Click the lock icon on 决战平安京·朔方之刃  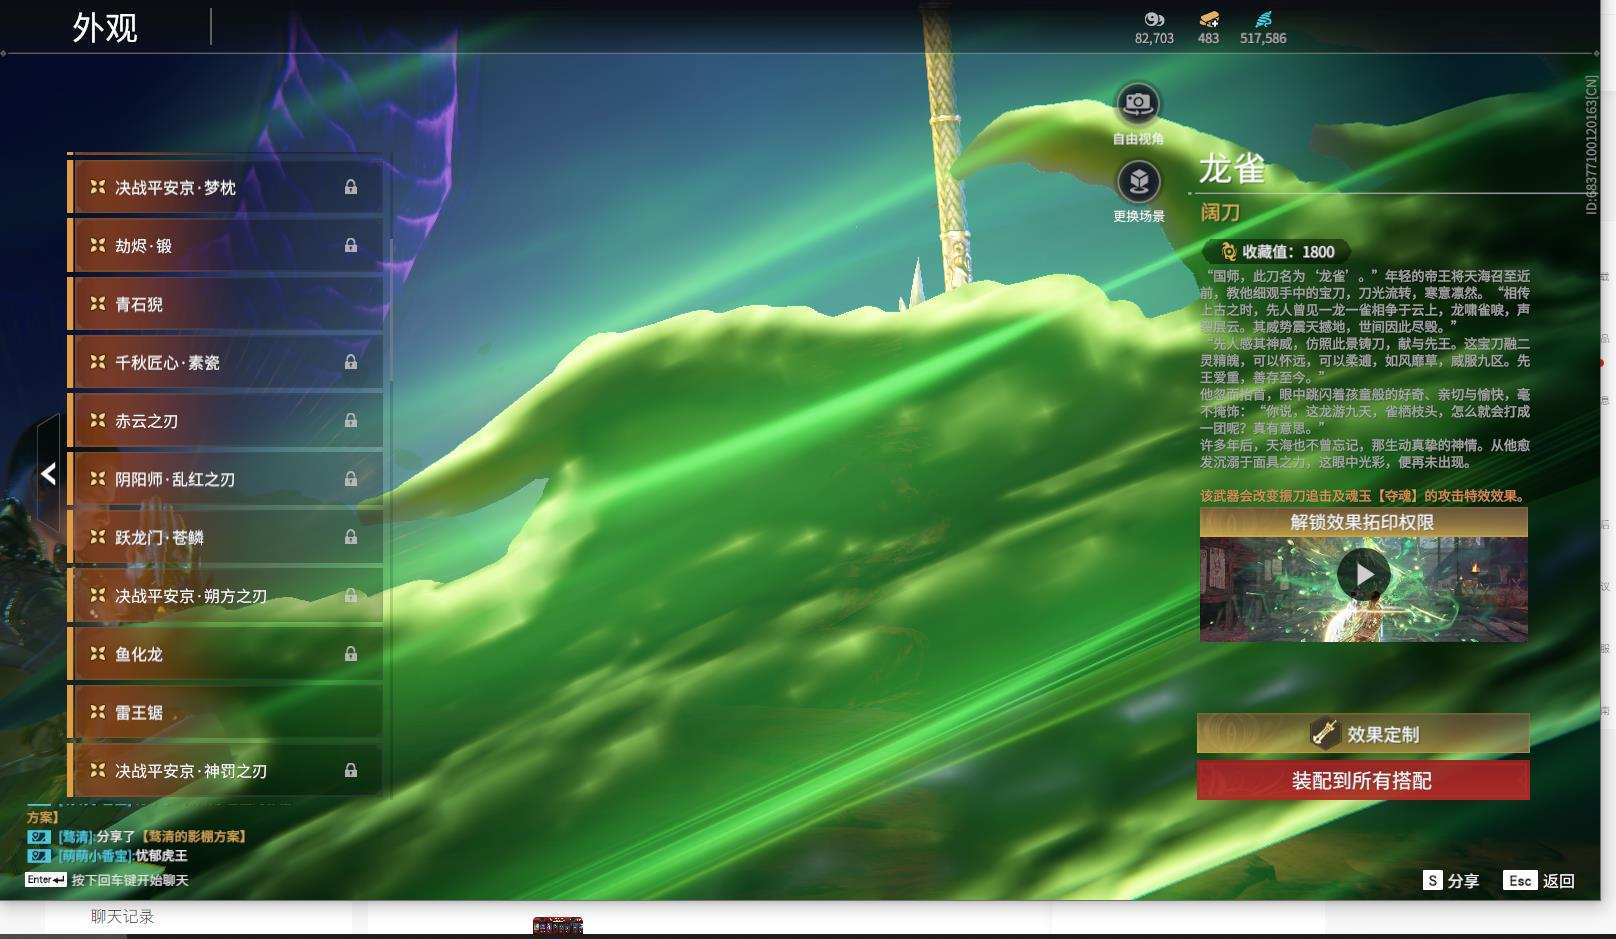(351, 595)
